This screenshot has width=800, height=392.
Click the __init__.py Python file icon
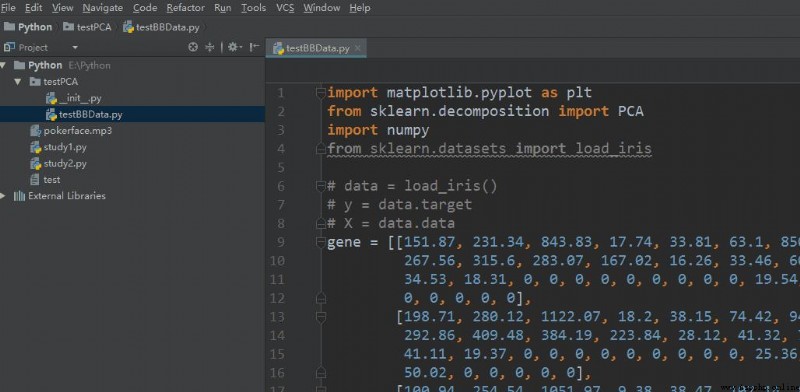pos(51,99)
